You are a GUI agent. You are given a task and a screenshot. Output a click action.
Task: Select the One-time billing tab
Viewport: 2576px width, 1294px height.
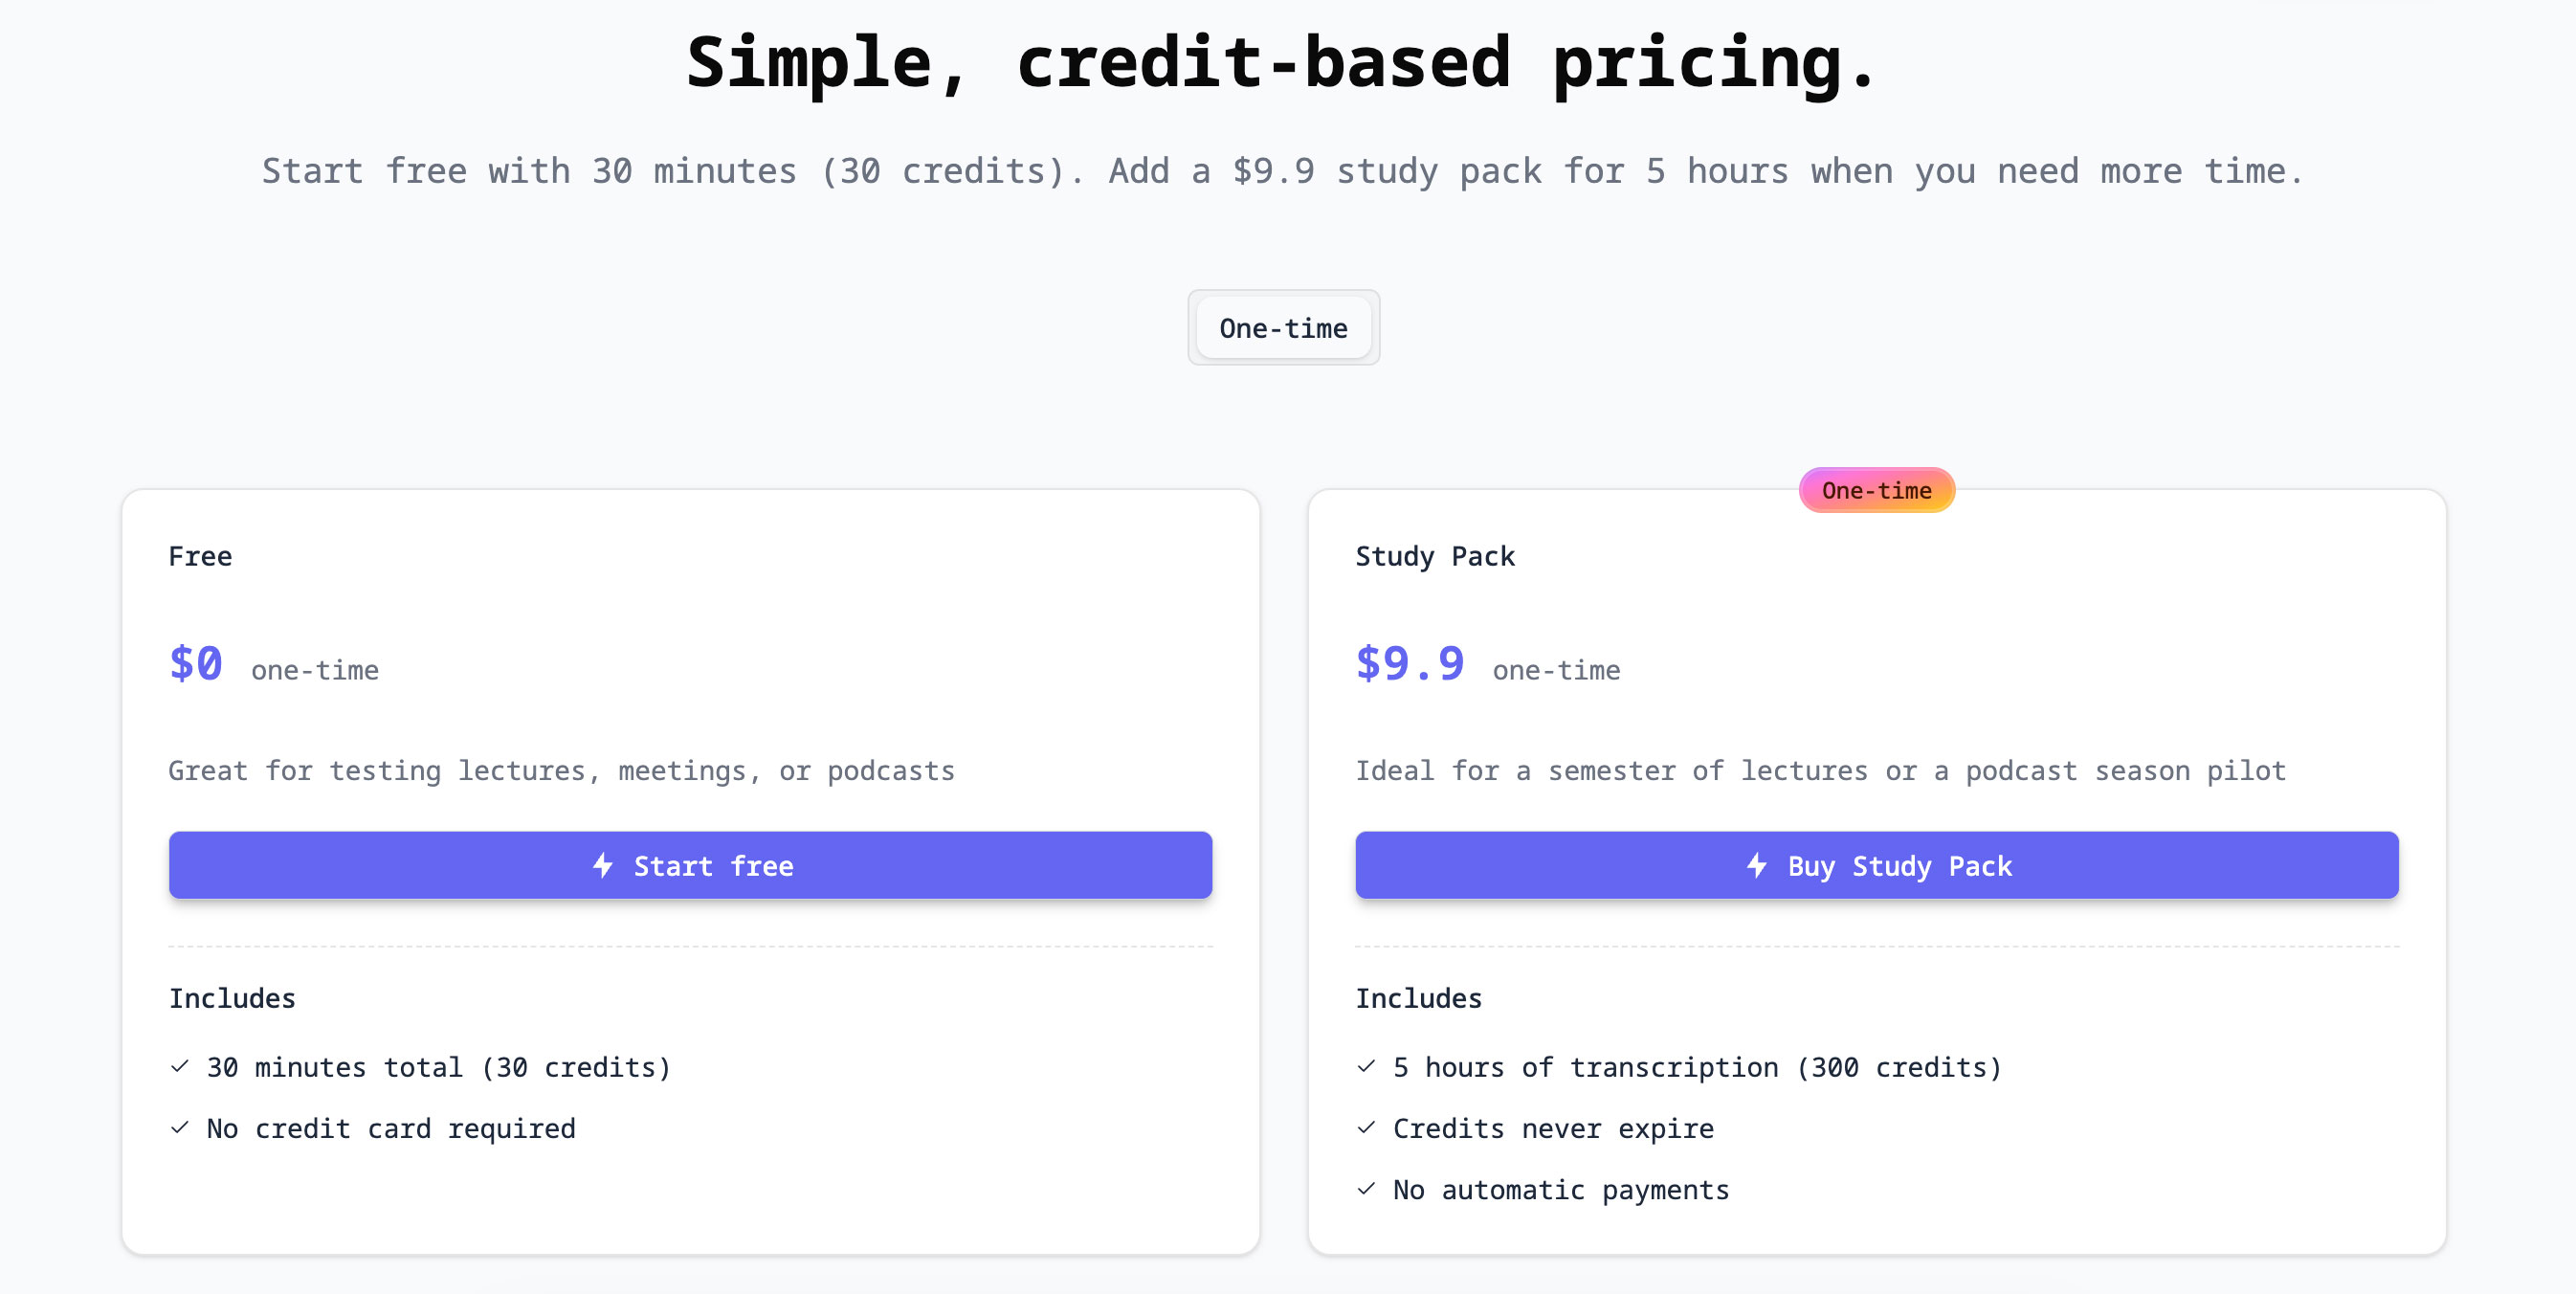1283,328
